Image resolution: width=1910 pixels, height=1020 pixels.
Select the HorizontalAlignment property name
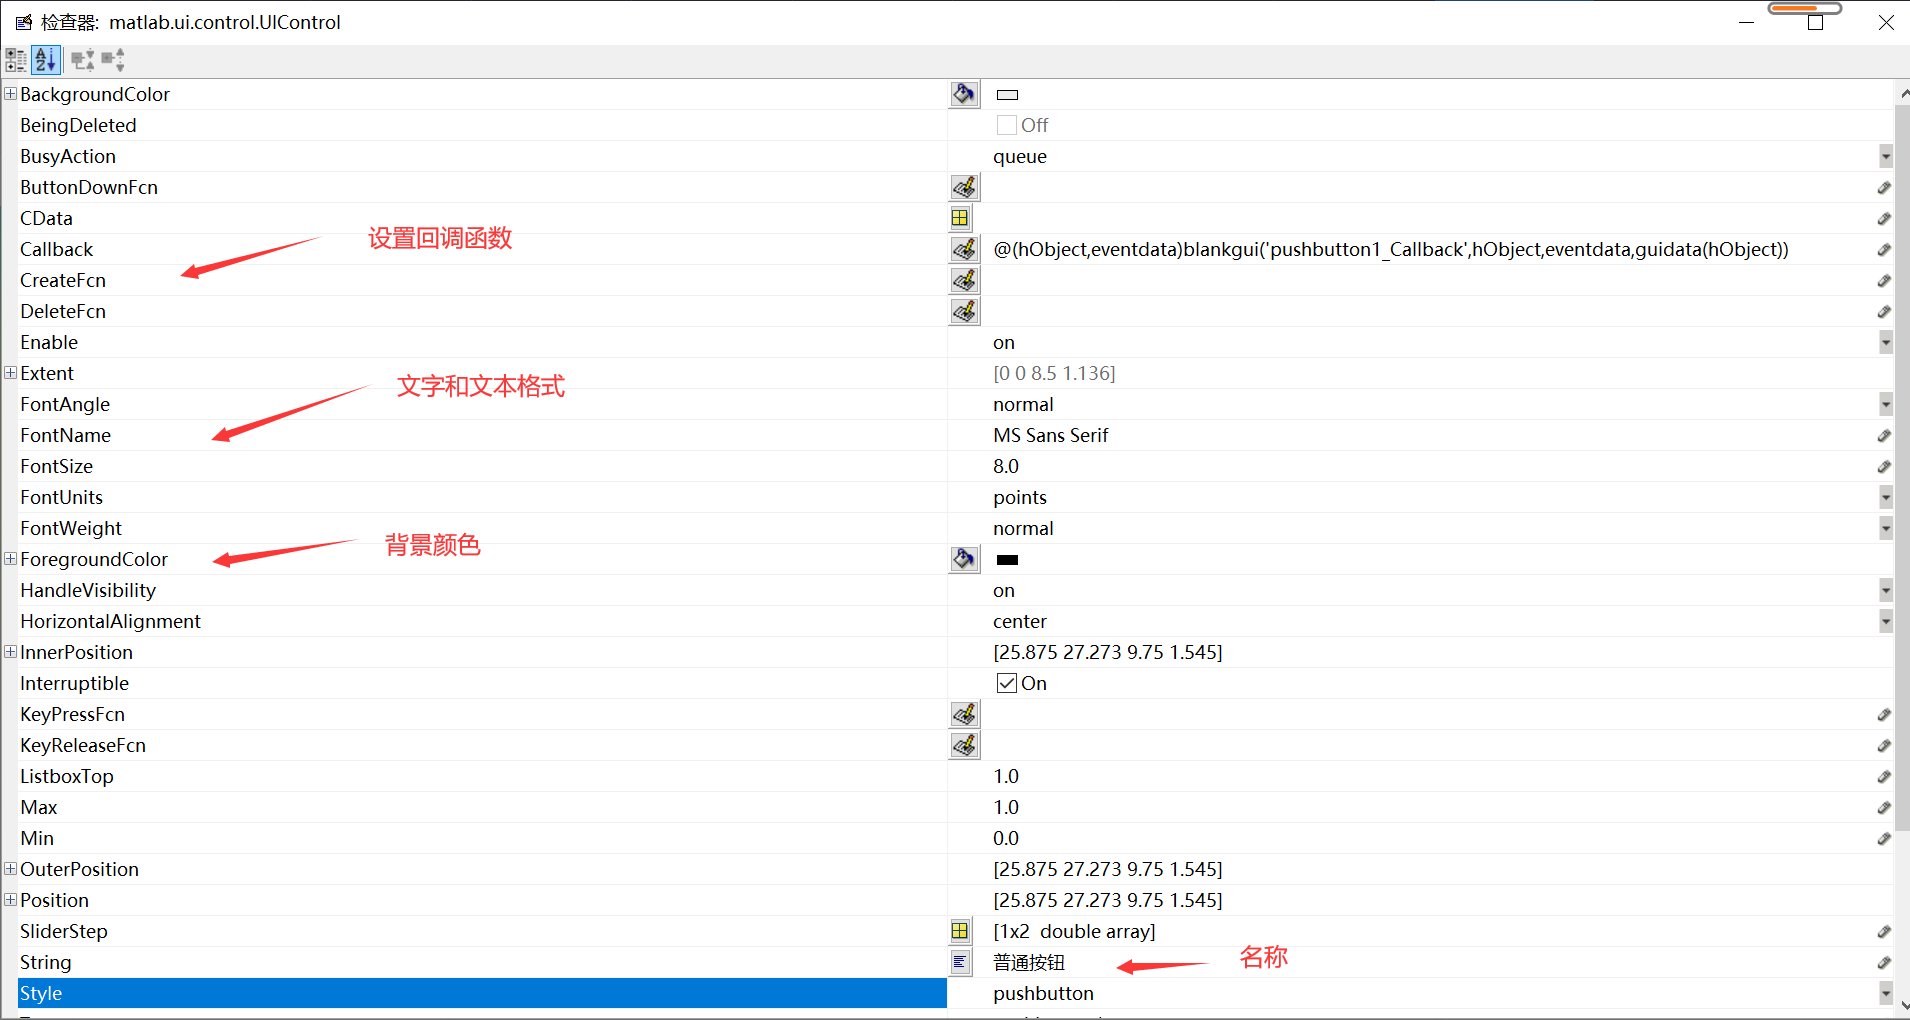point(110,621)
